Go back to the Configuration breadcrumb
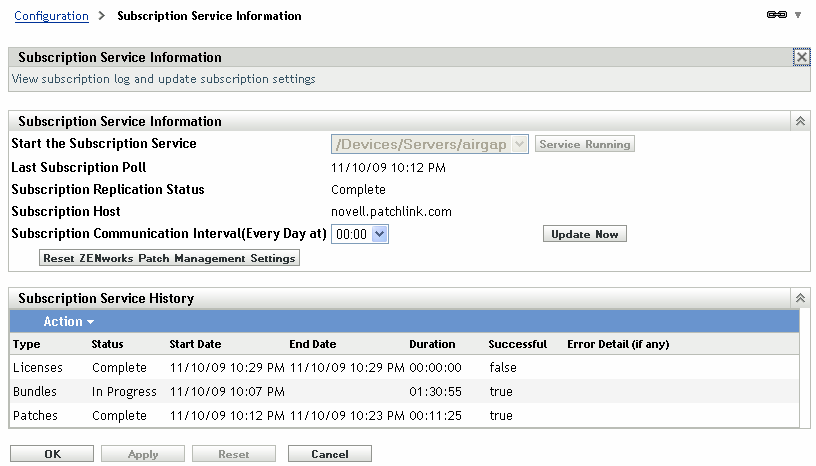The image size is (816, 466). 51,16
